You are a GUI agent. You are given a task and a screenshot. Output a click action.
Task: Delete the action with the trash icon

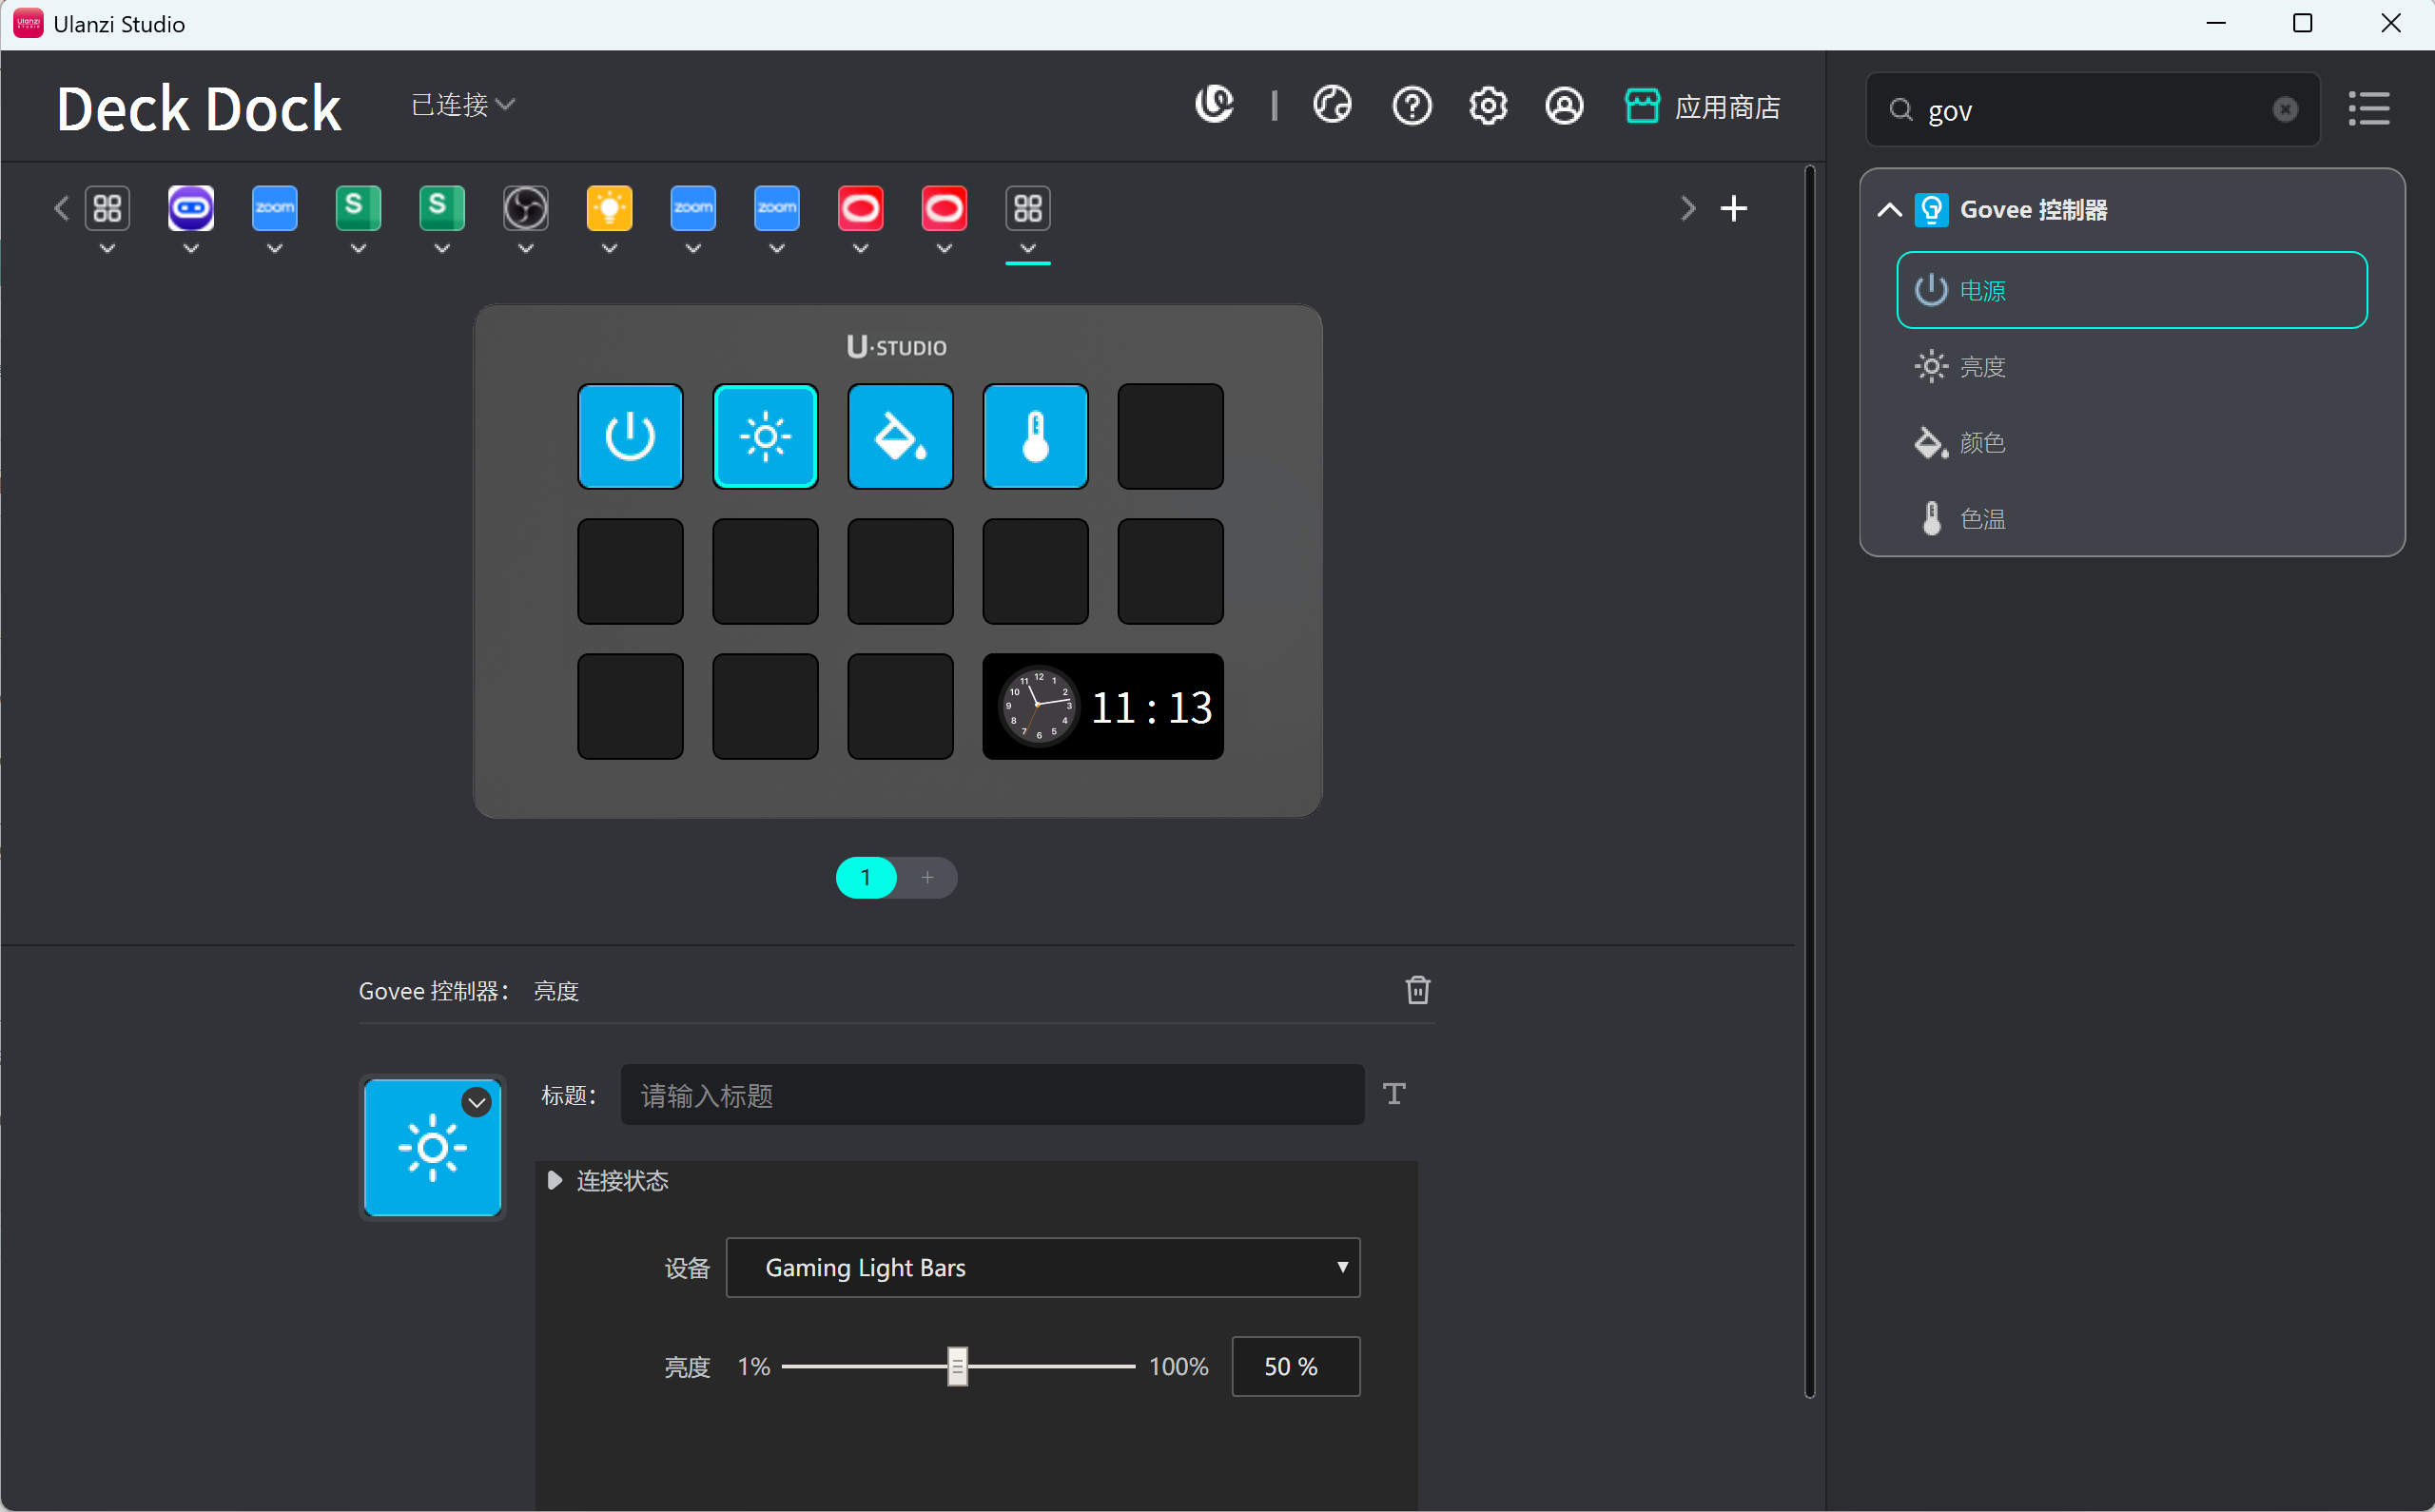[x=1417, y=990]
